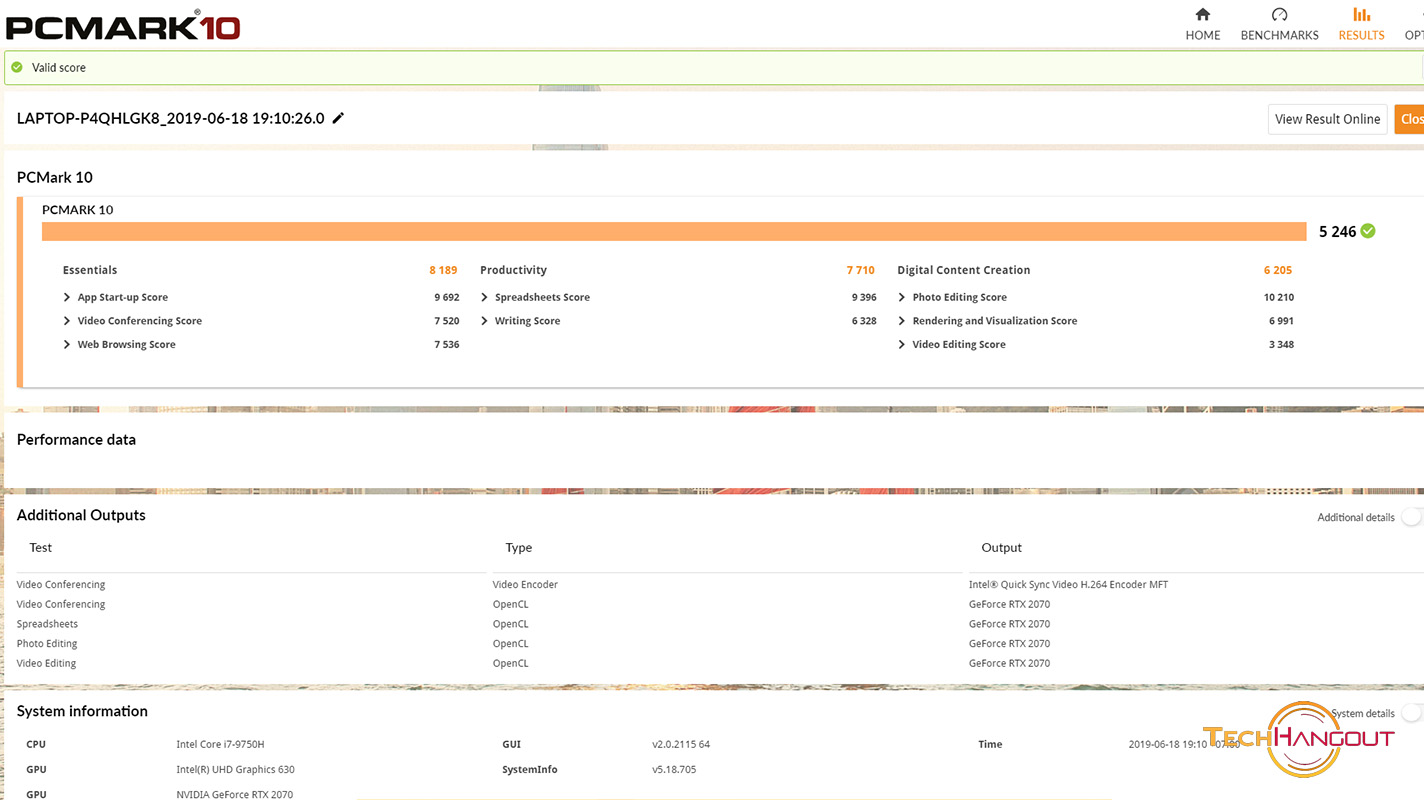The height and width of the screenshot is (800, 1424).
Task: Click the overall score 5 246
Action: click(x=1337, y=231)
